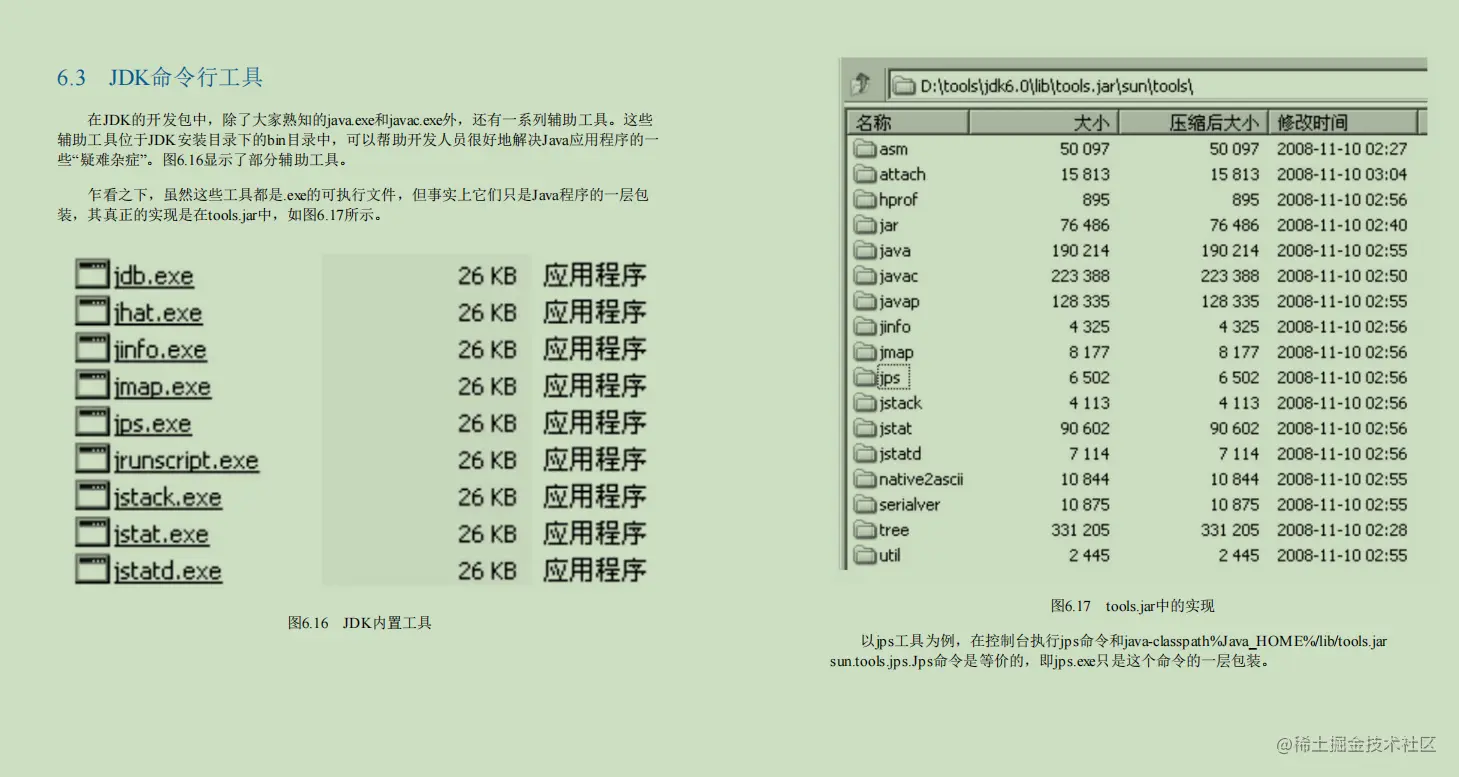Sort by the 修改时间 column header
Image resolution: width=1459 pixels, height=777 pixels.
click(1345, 121)
